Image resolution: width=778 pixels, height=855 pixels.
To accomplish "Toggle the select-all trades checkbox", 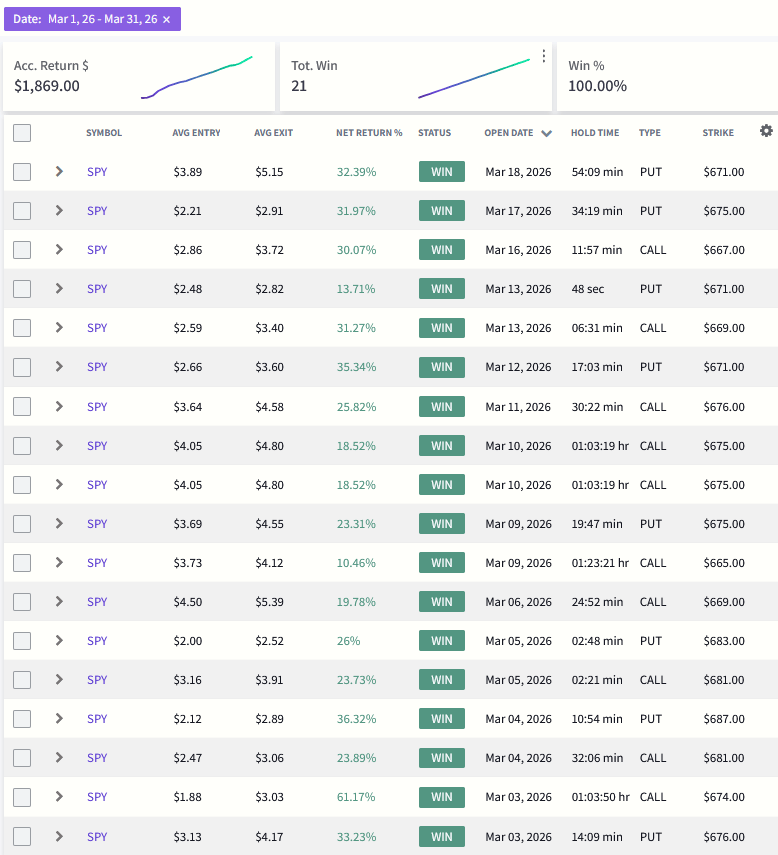I will pyautogui.click(x=22, y=132).
